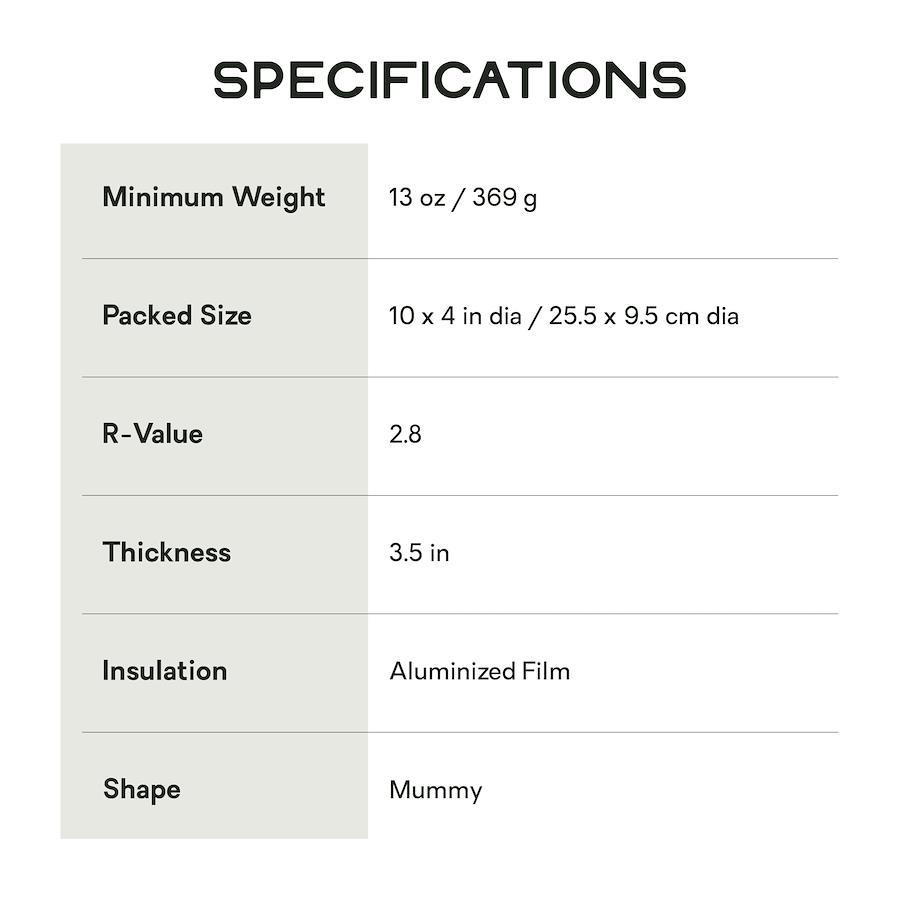Select the Thickness label
Viewport: 900px width, 900px height.
point(166,552)
